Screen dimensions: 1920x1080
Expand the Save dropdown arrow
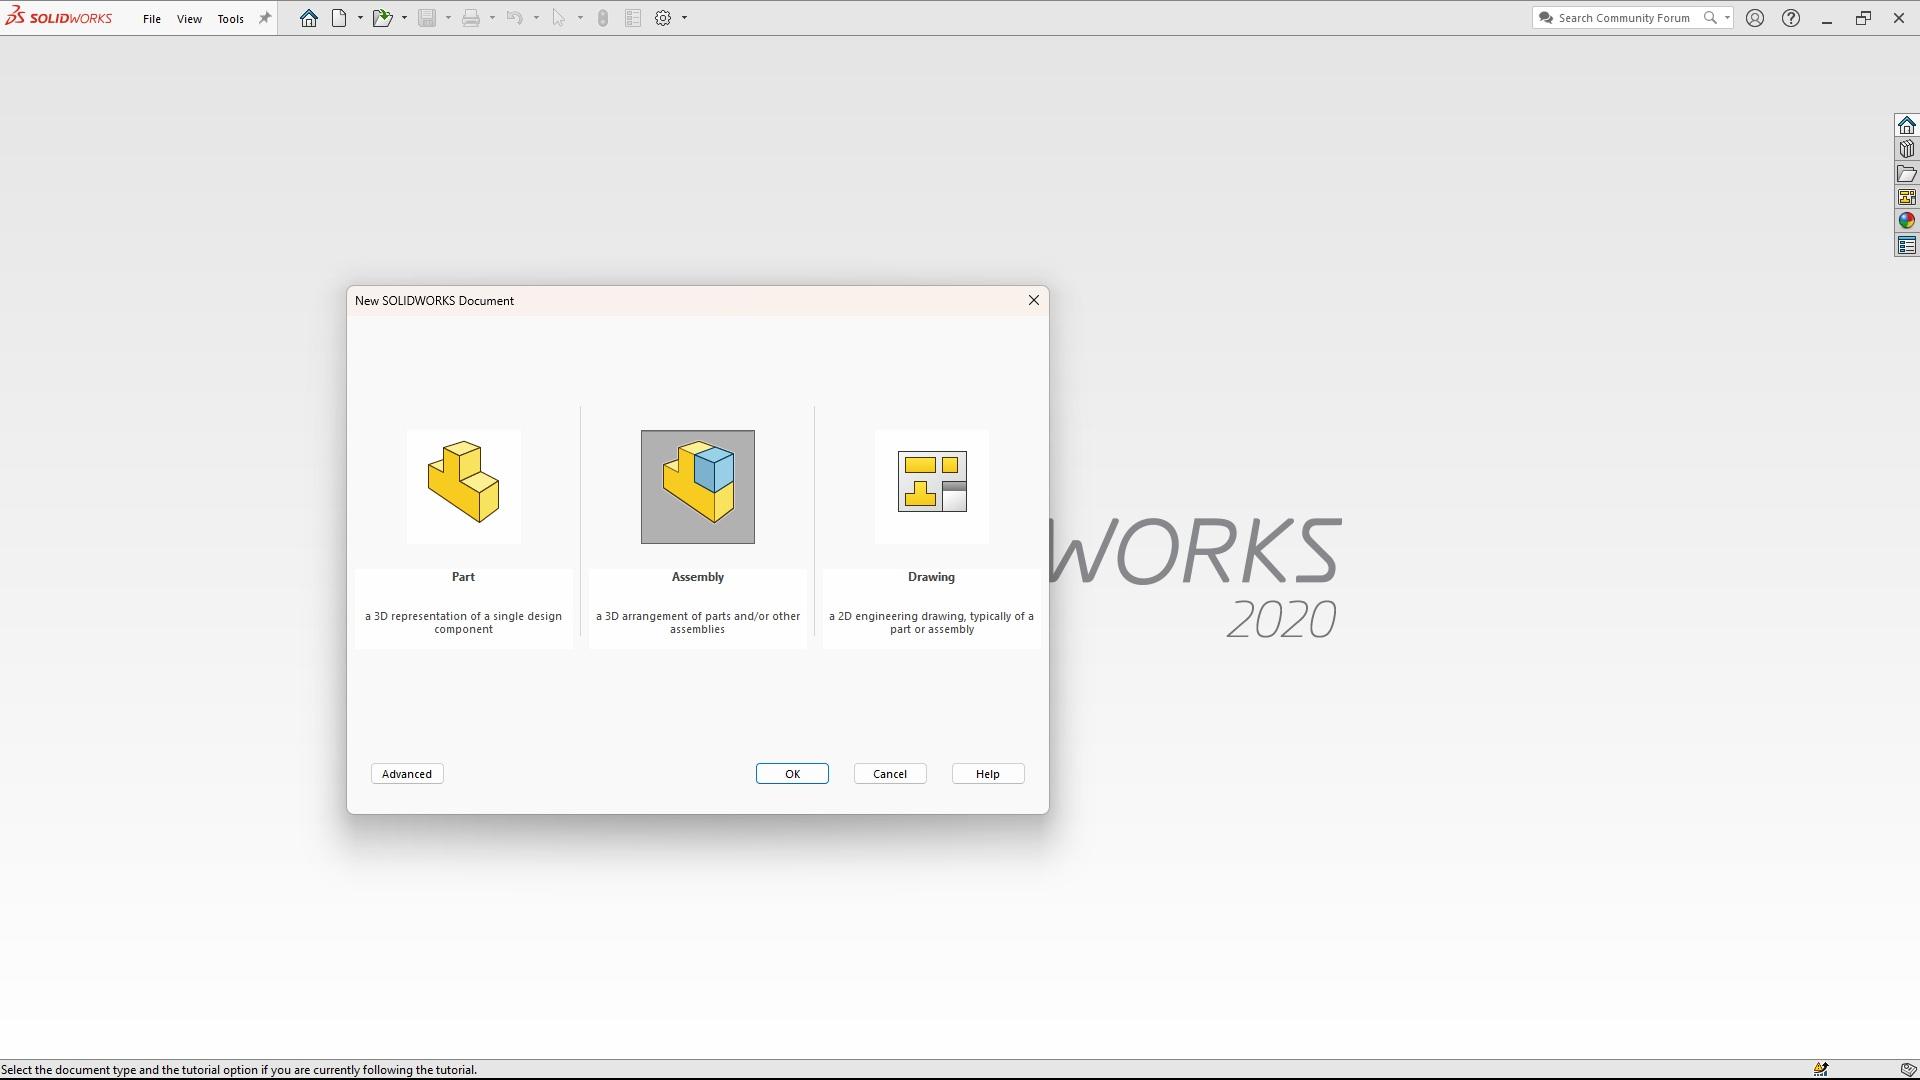click(448, 18)
